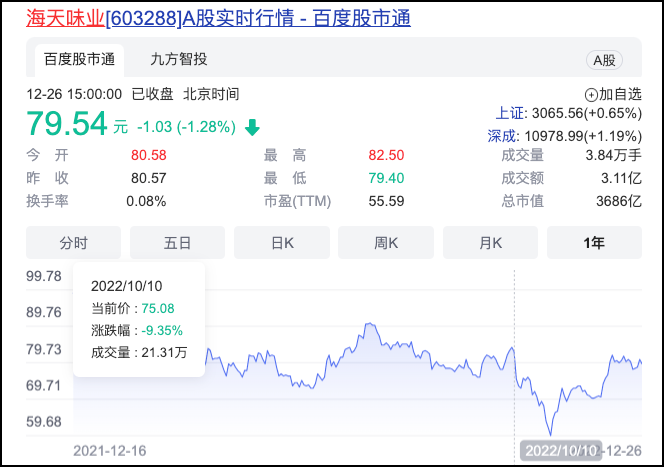664x467 pixels.
Task: Click the 总市值 value 3686亿
Action: 619,201
